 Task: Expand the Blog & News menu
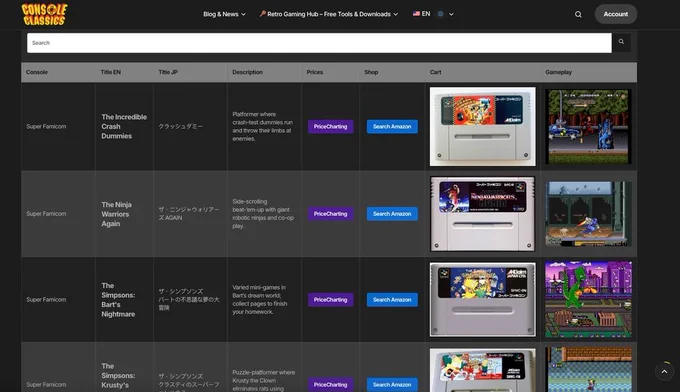click(x=224, y=14)
